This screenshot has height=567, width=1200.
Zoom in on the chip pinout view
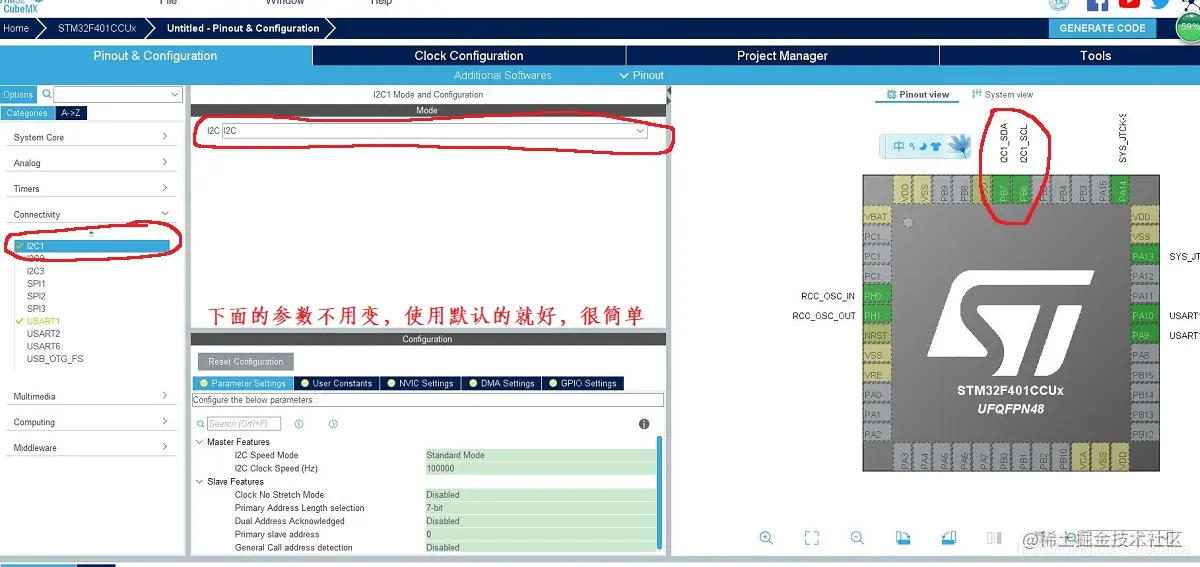pyautogui.click(x=766, y=537)
